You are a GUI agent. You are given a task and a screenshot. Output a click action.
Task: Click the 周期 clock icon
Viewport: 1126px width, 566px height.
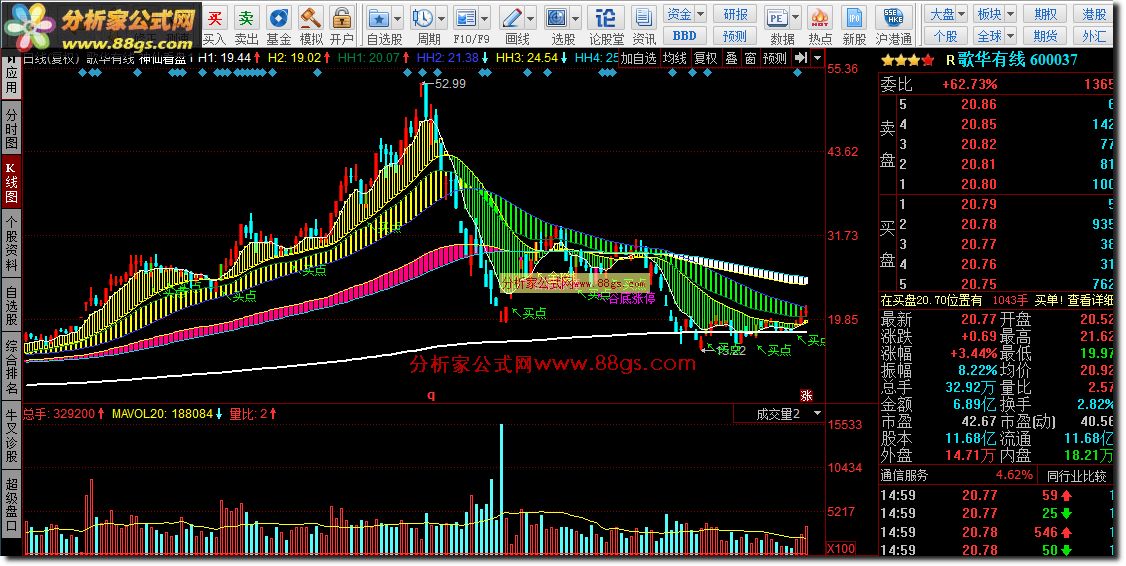(423, 17)
